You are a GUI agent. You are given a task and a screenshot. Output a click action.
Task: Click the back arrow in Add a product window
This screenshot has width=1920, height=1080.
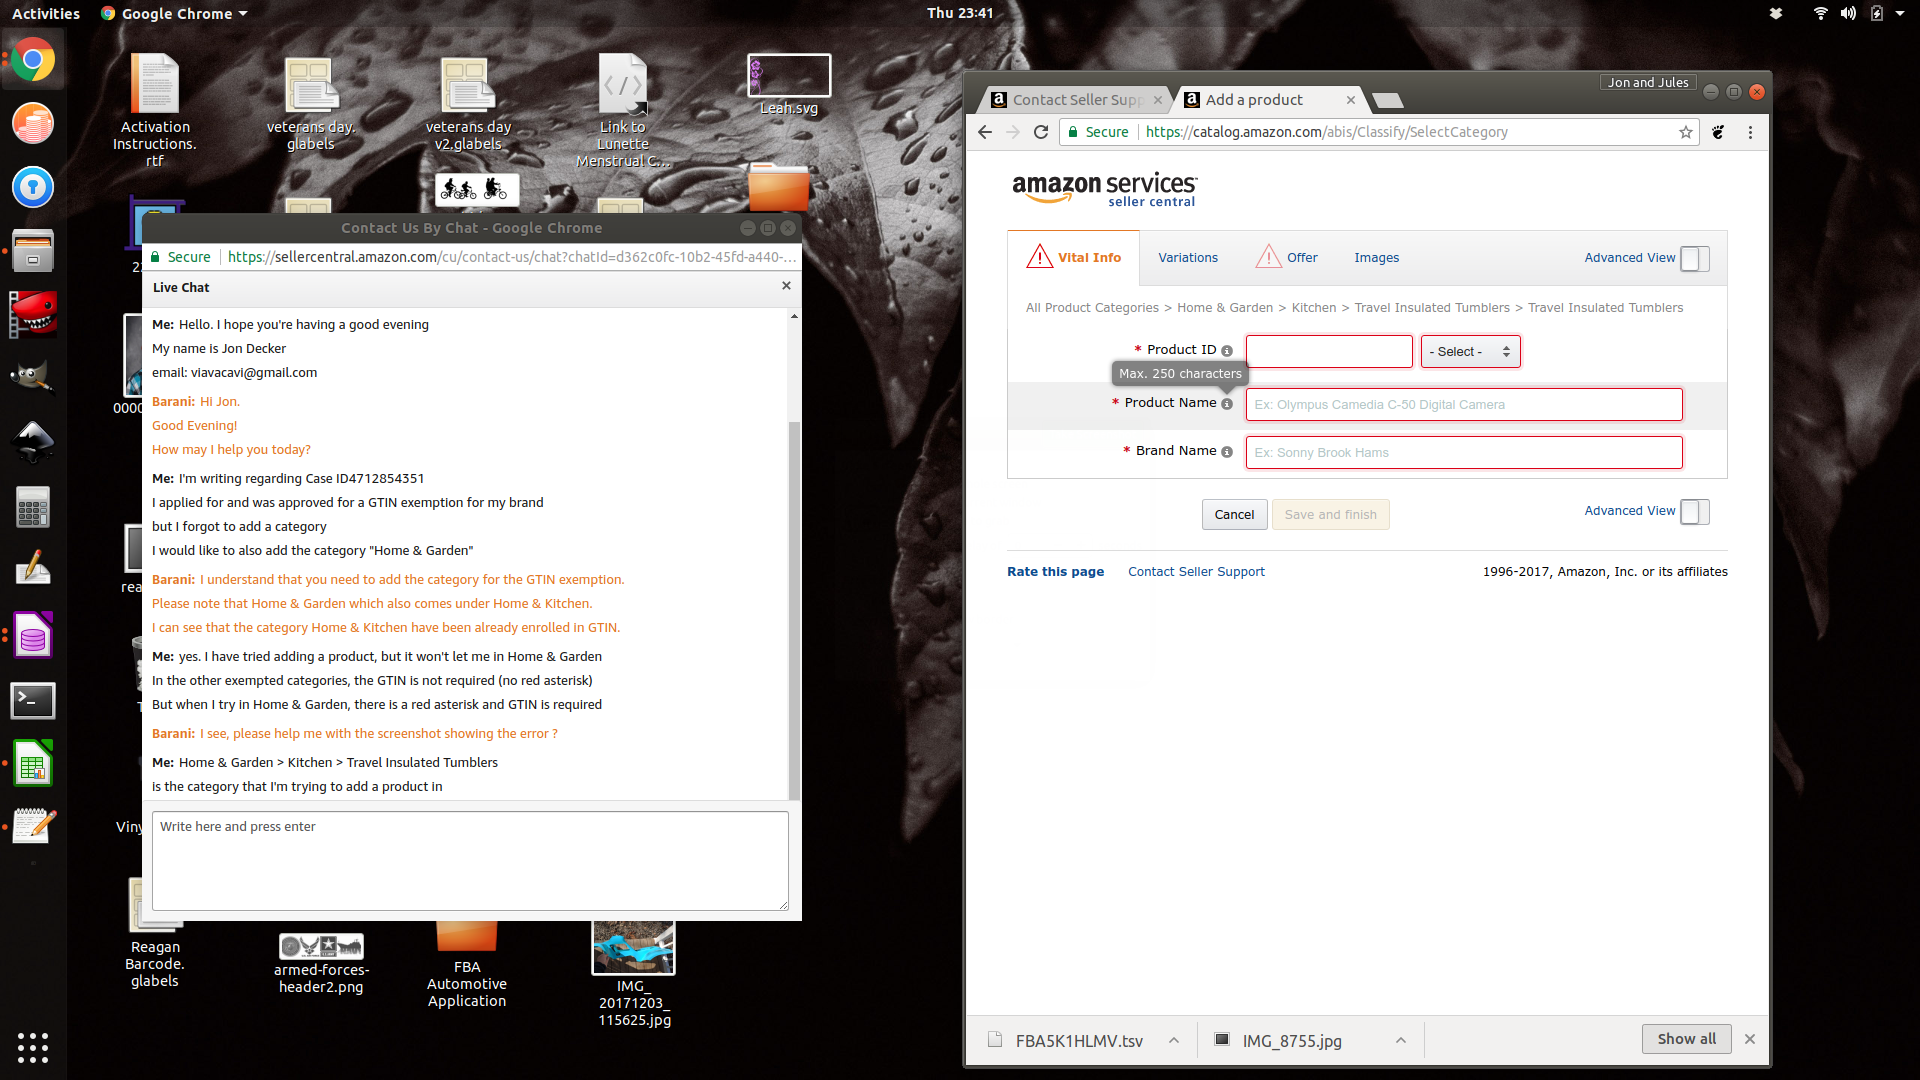tap(985, 132)
